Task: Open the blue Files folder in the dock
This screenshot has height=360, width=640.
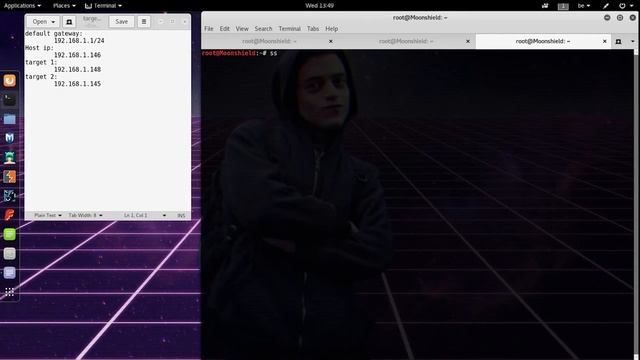Action: [10, 119]
